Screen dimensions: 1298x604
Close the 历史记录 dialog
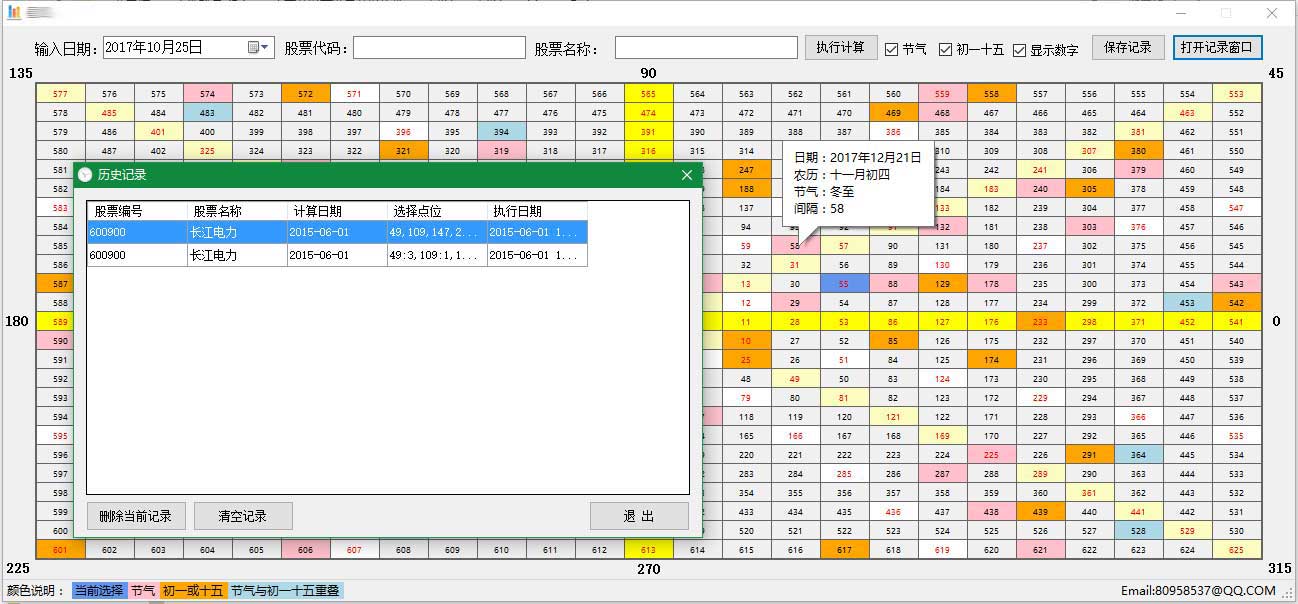(687, 175)
